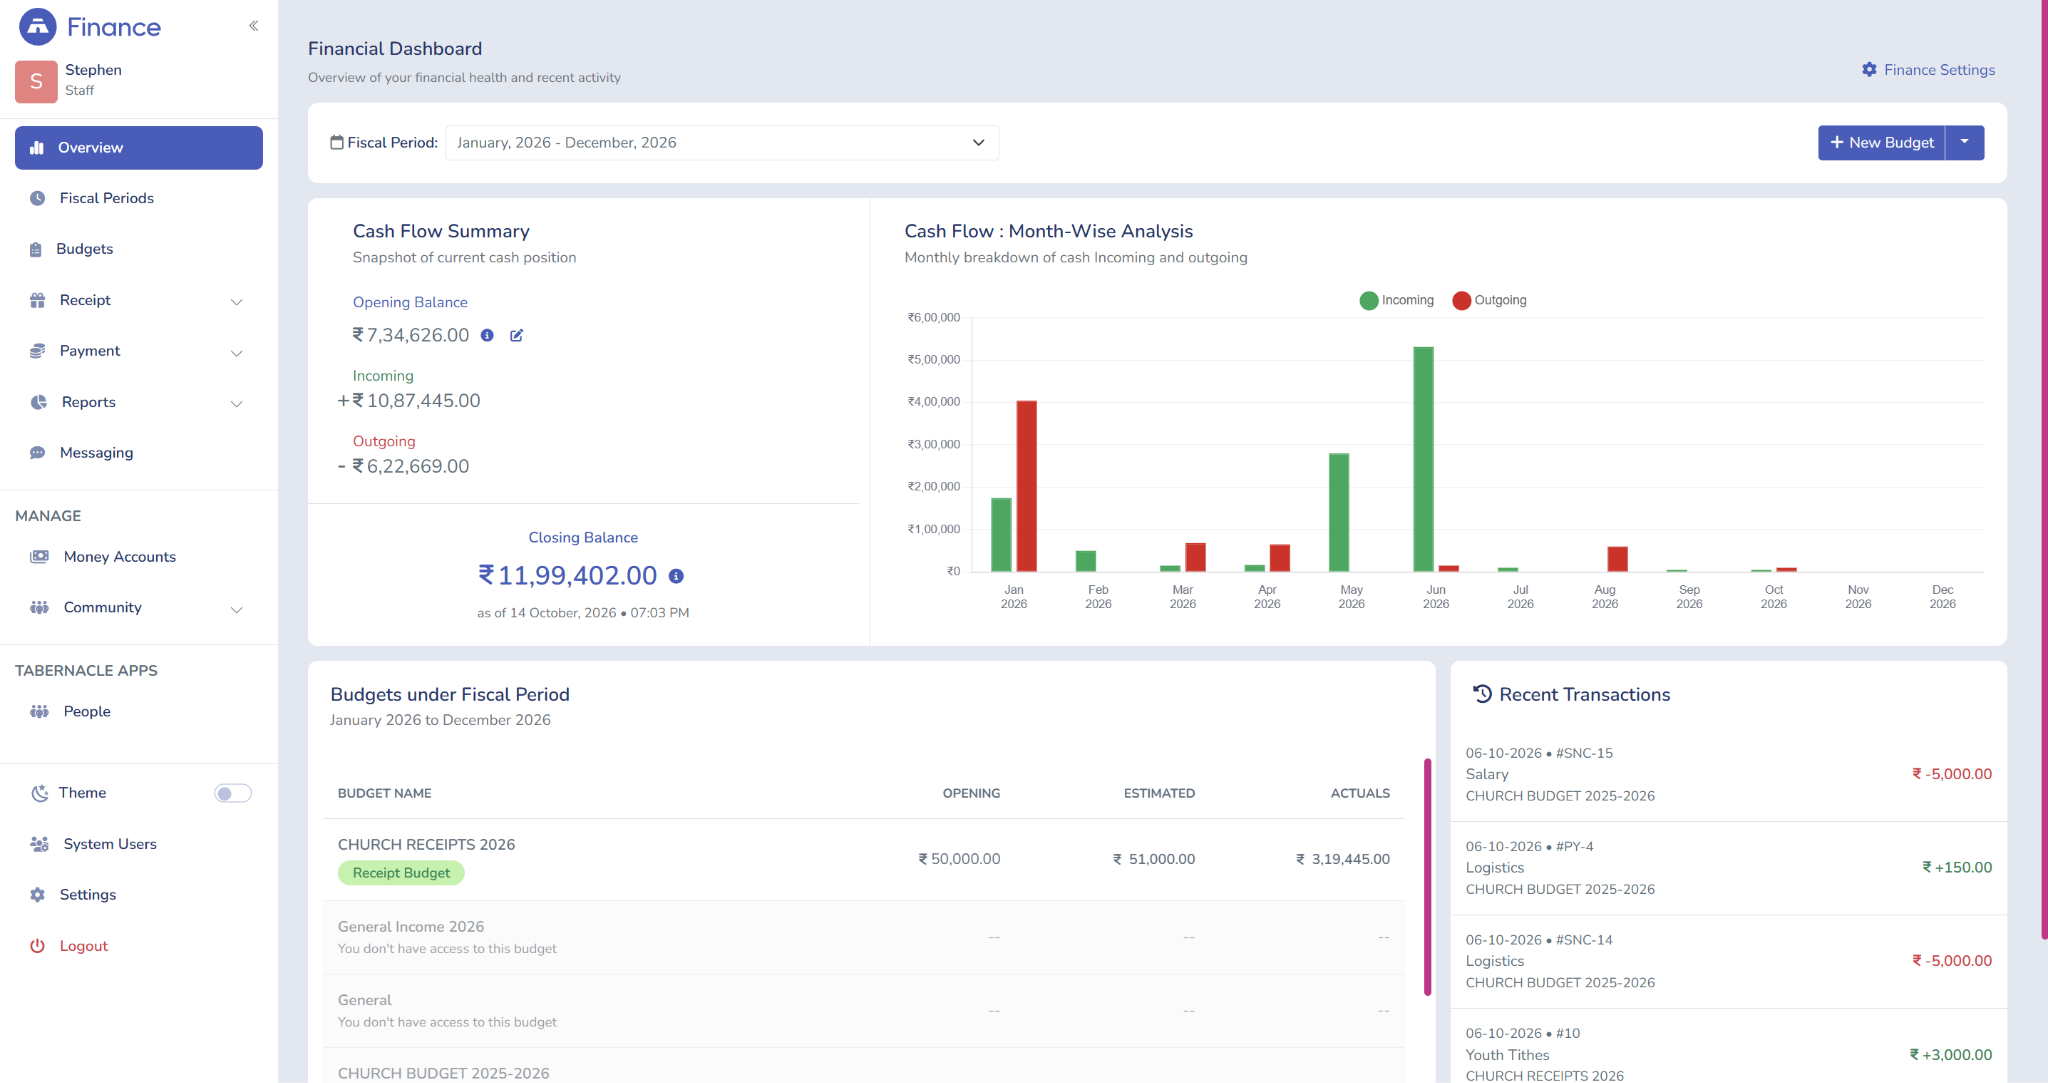
Task: Go to the Overview menu item
Action: point(139,147)
